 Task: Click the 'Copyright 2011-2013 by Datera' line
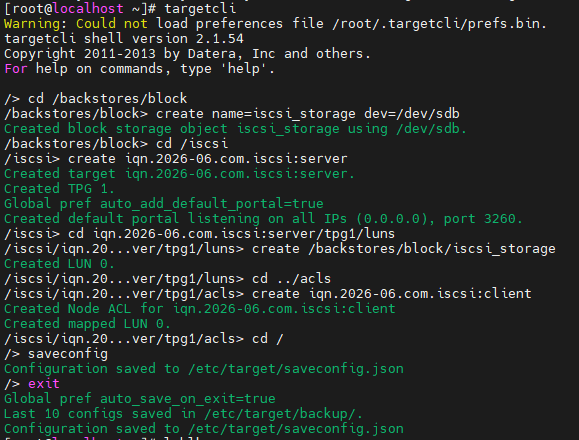[x=187, y=54]
